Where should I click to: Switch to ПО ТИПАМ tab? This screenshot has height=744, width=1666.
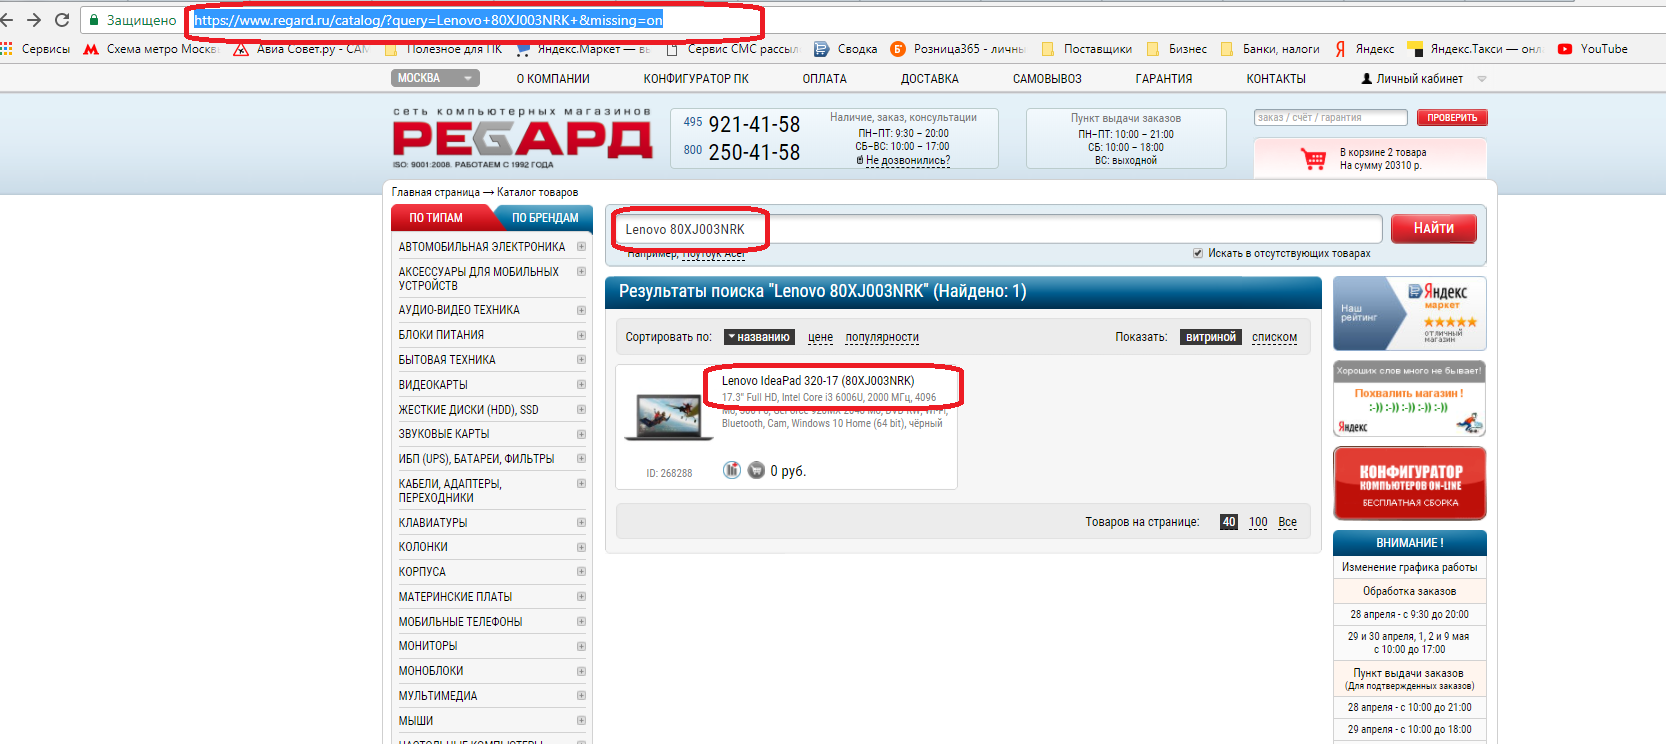[436, 218]
